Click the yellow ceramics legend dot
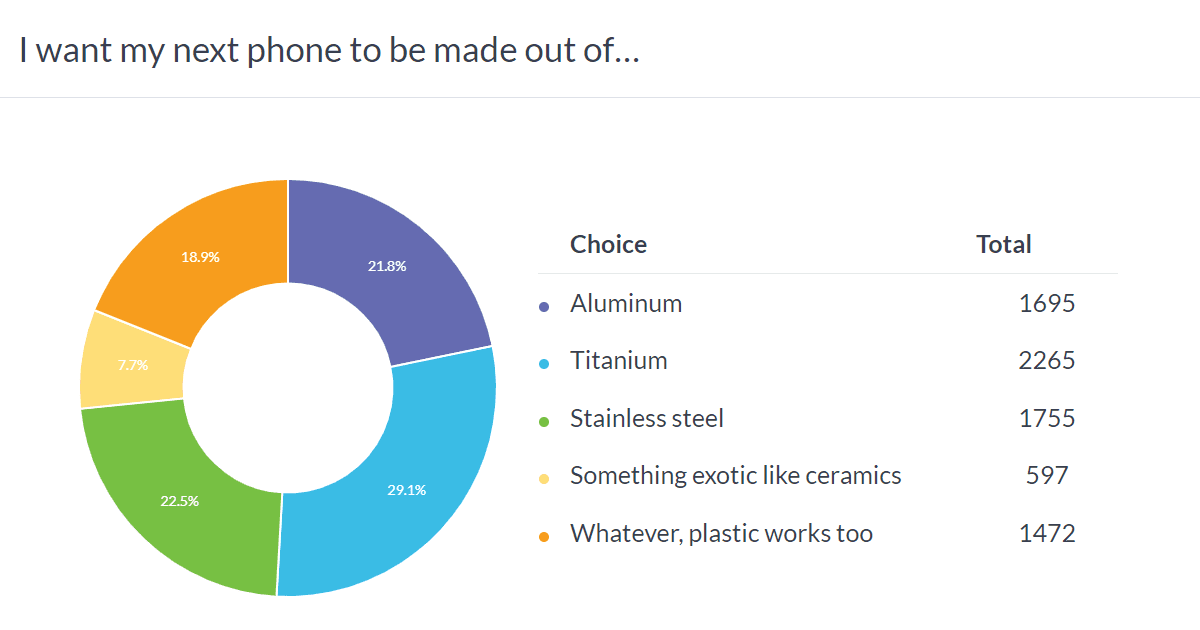Screen dimensions: 1200x630 tap(544, 479)
